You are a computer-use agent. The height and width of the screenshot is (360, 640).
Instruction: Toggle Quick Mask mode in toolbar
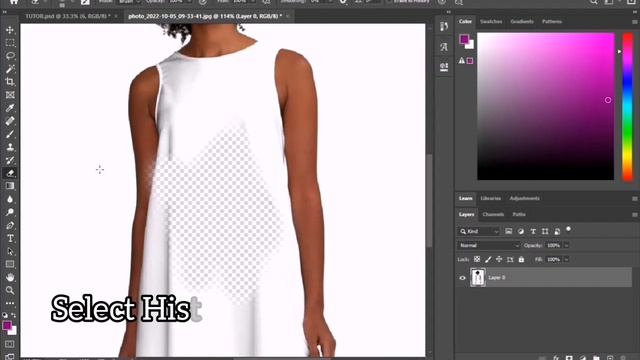pos(10,344)
